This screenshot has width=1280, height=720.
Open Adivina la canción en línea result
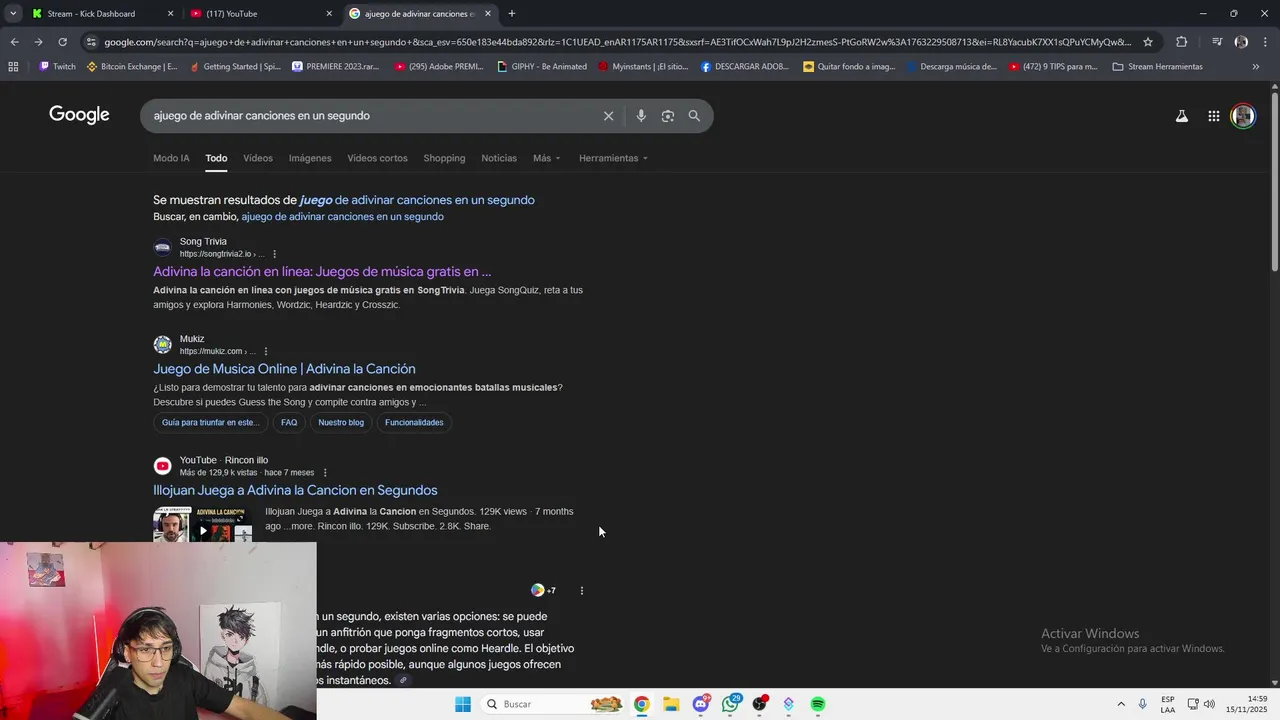(322, 271)
